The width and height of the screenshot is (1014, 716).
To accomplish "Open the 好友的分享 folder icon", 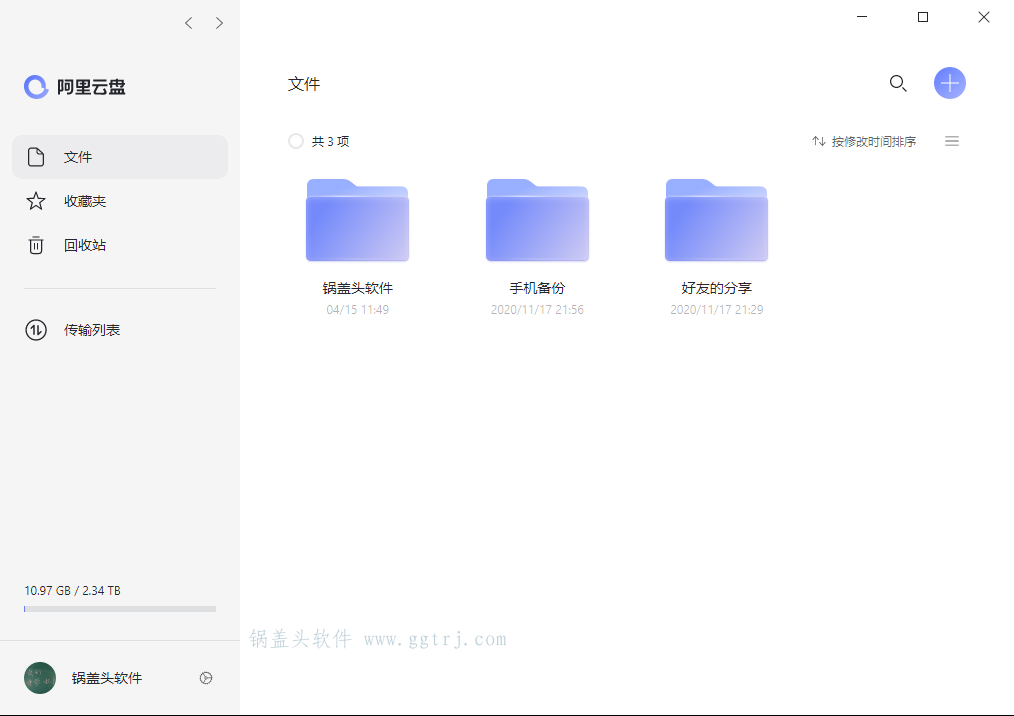I will pyautogui.click(x=717, y=220).
